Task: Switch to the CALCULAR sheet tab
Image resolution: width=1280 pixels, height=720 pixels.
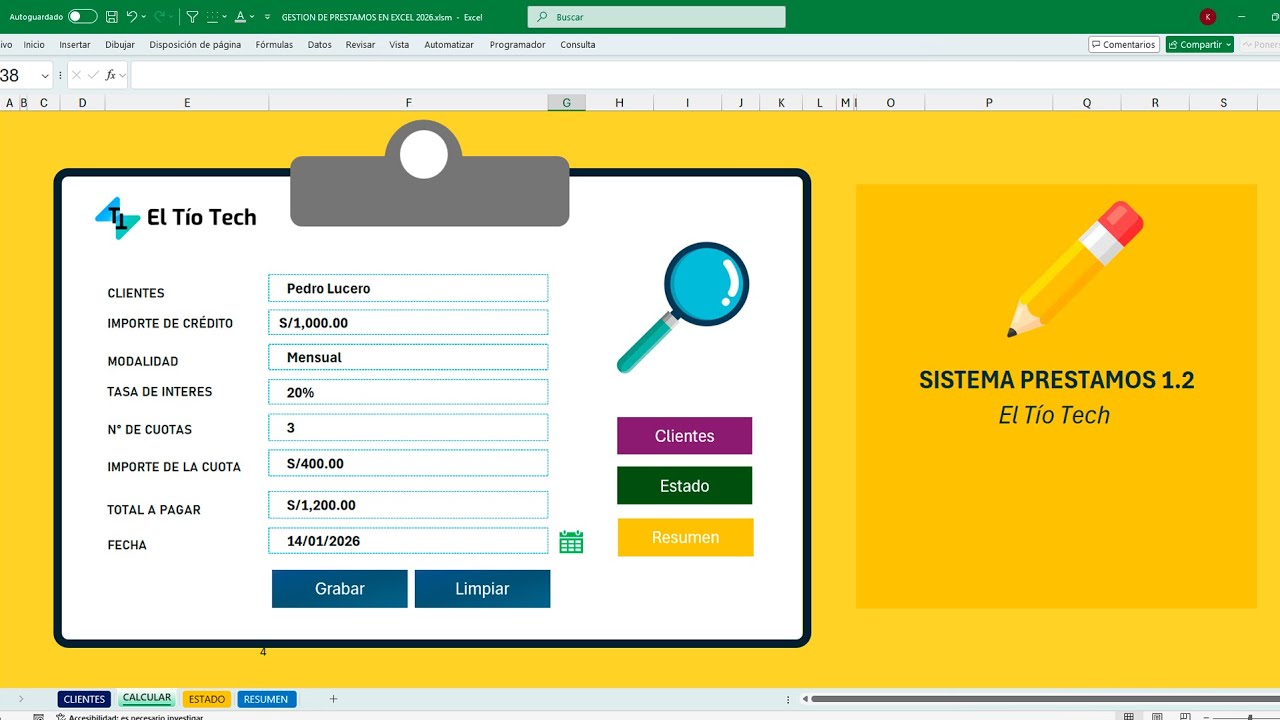Action: coord(147,698)
